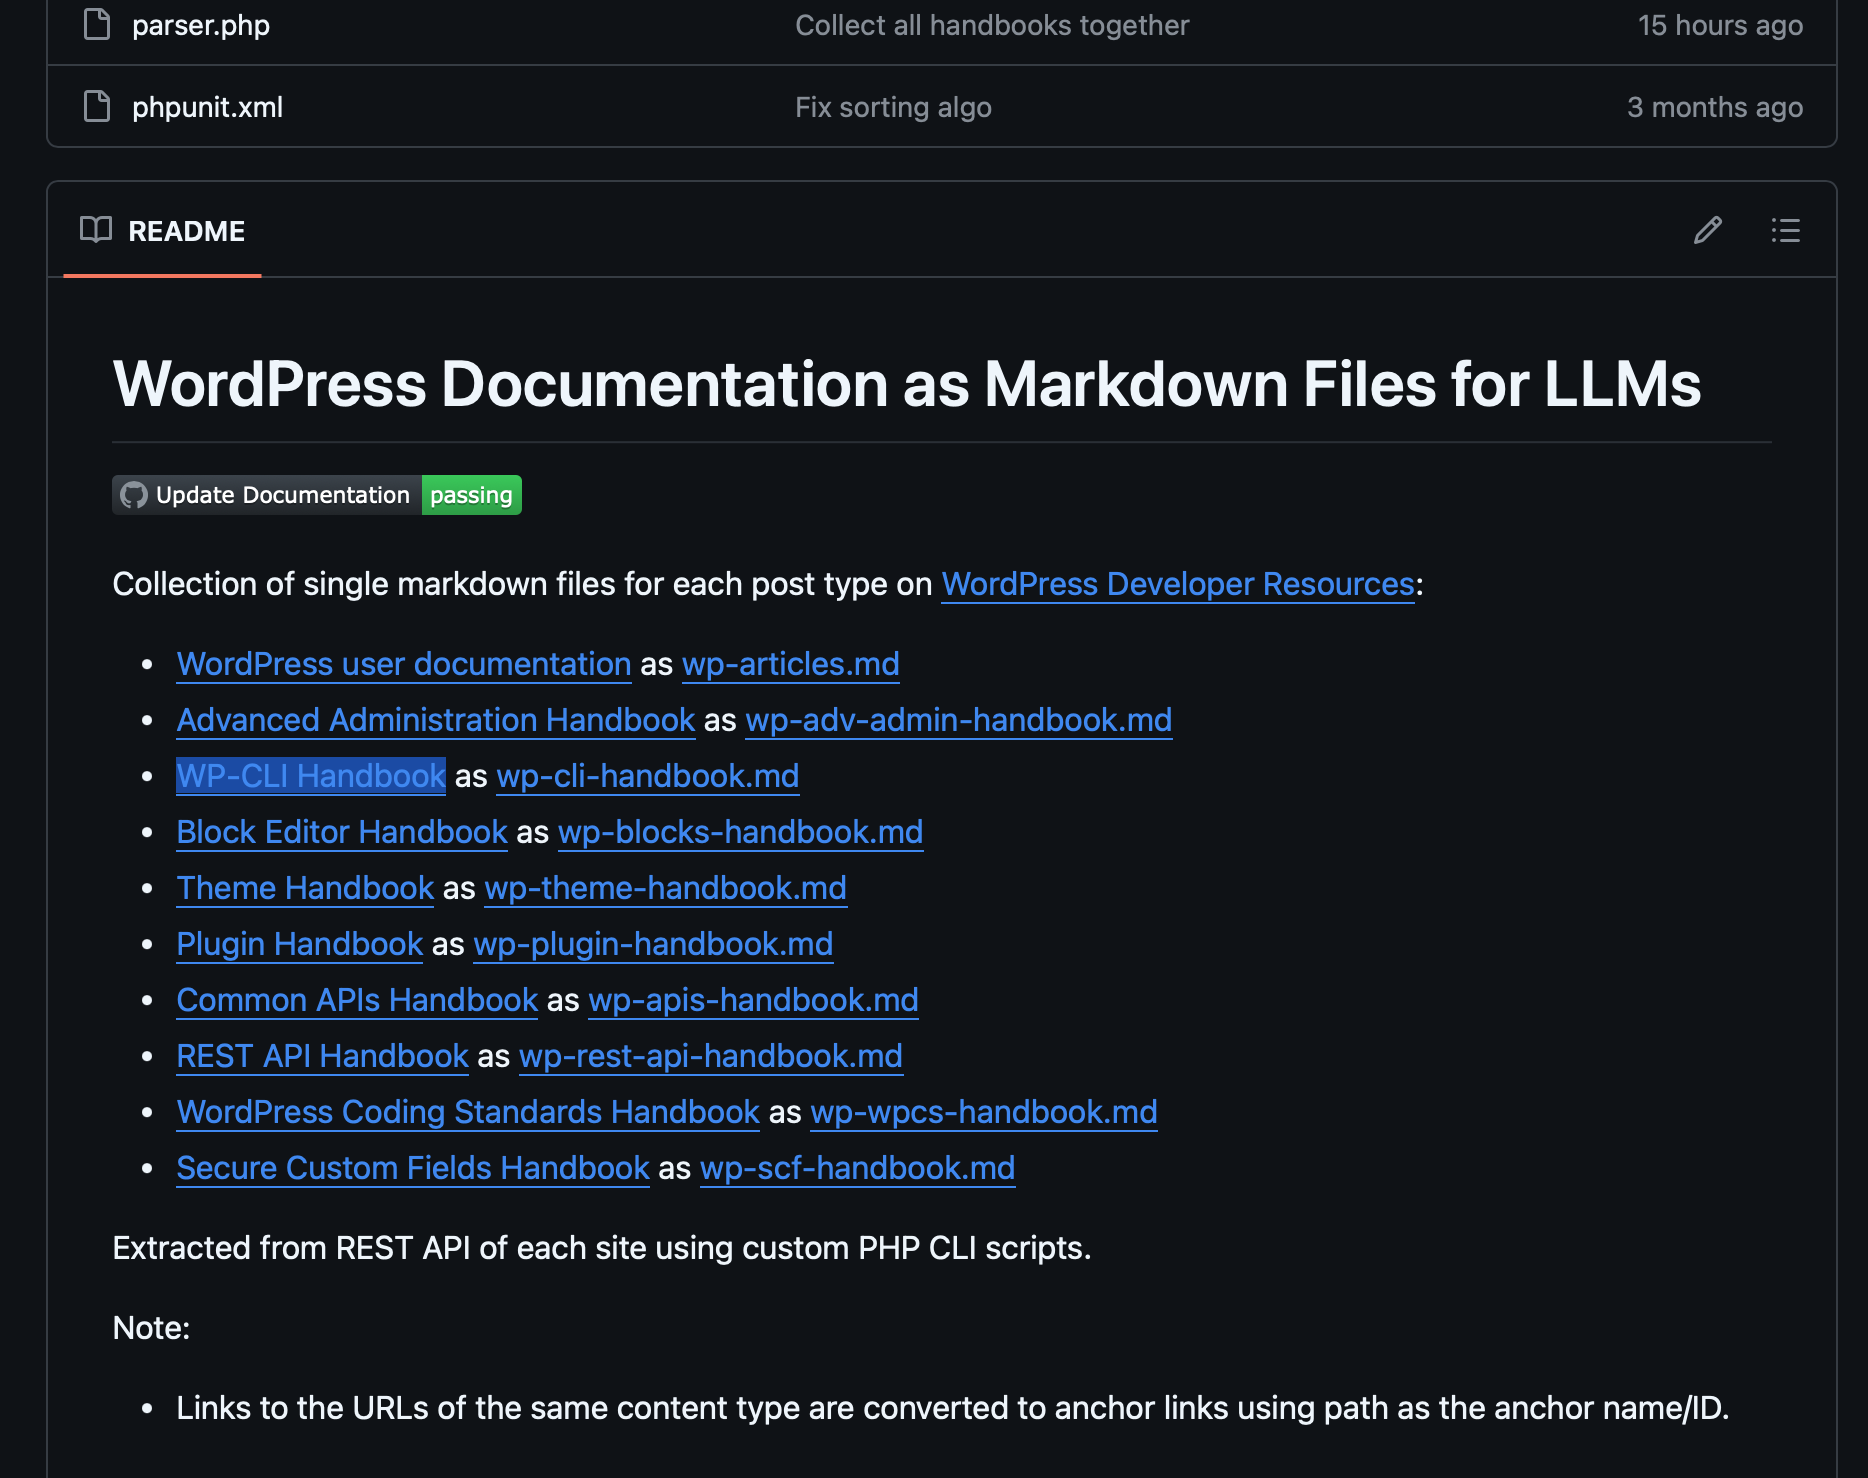Open WordPress Developer Resources link
Screen dimensions: 1868x1478
1178,584
